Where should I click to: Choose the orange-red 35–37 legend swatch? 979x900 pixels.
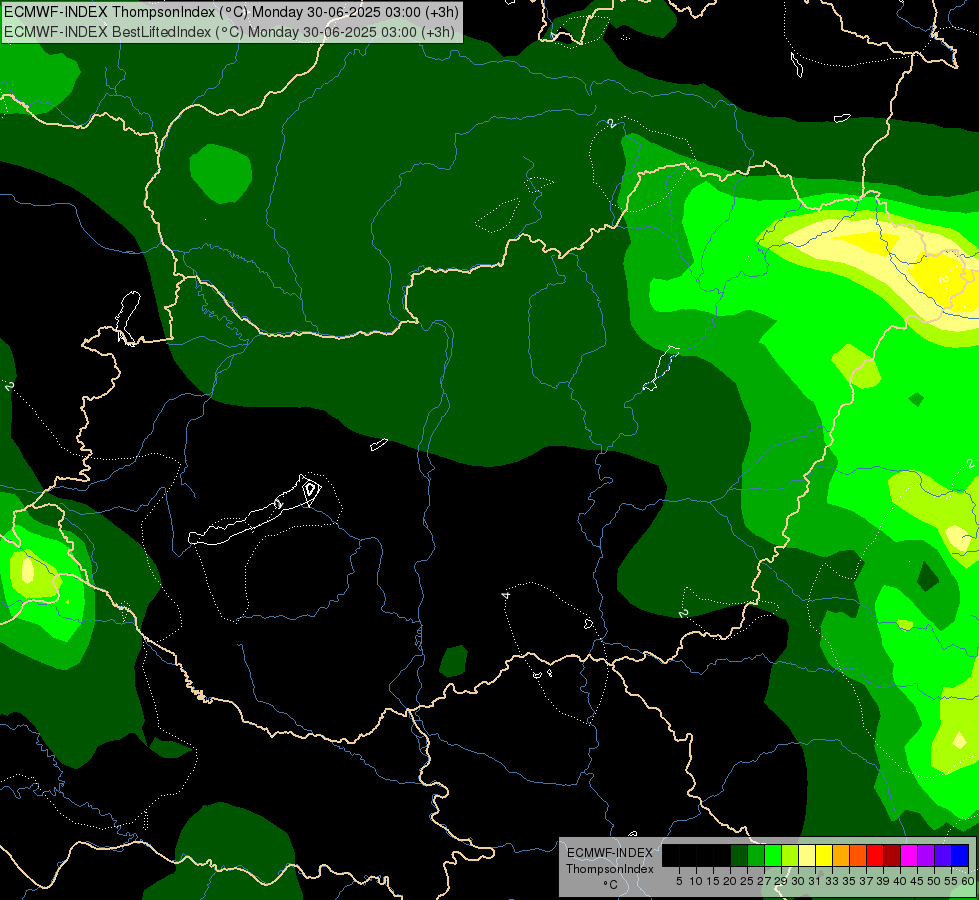858,856
